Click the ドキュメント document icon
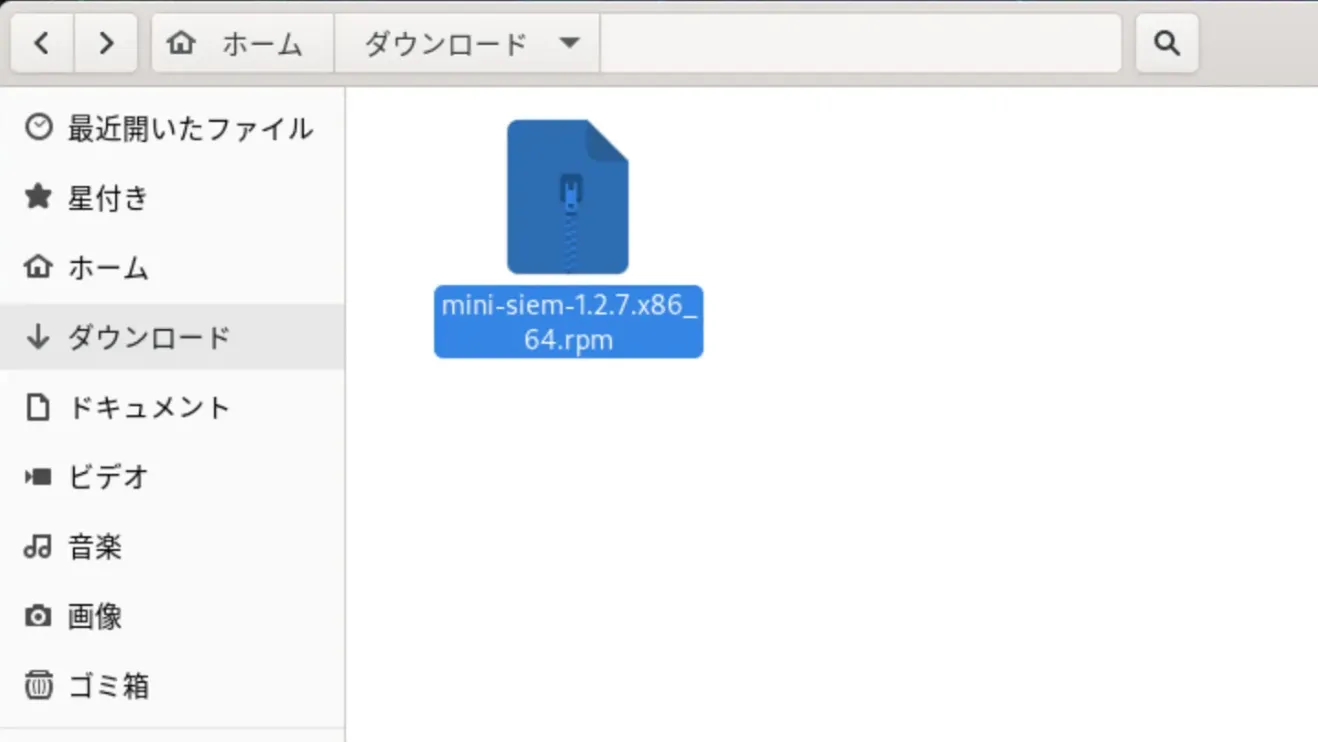Viewport: 1318px width, 742px height. 38,407
